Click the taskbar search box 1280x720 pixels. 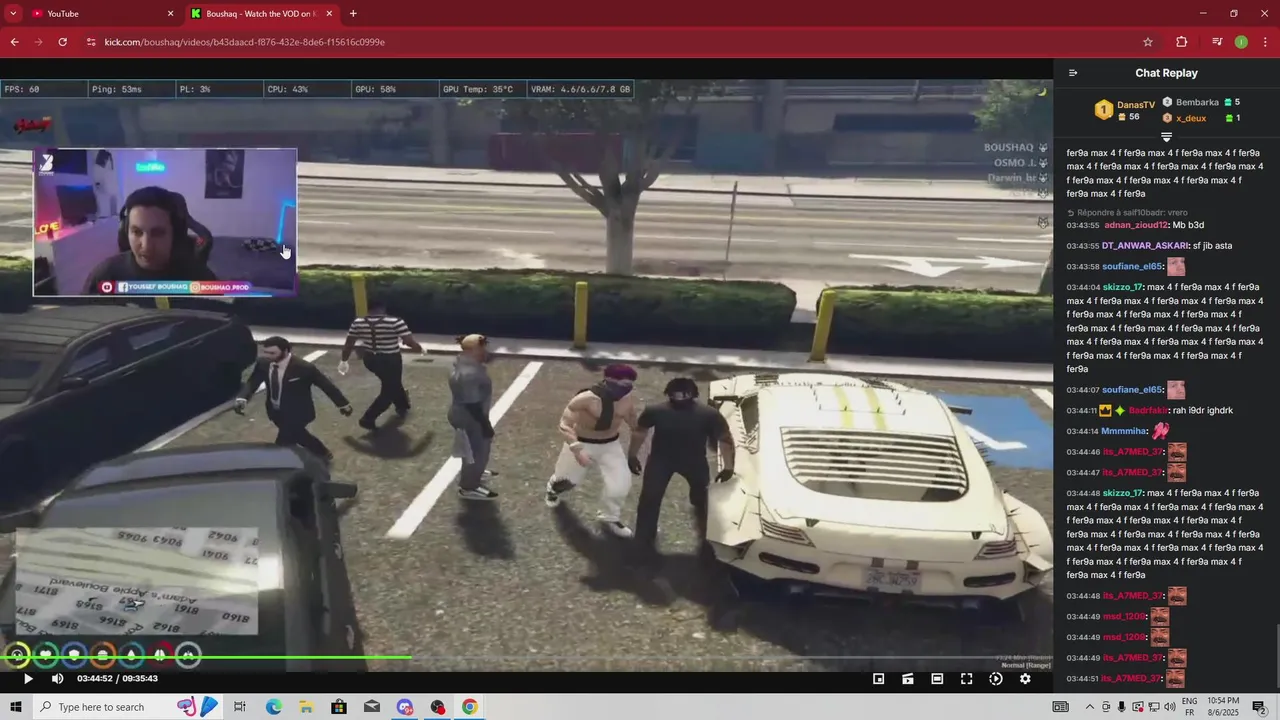(x=128, y=707)
